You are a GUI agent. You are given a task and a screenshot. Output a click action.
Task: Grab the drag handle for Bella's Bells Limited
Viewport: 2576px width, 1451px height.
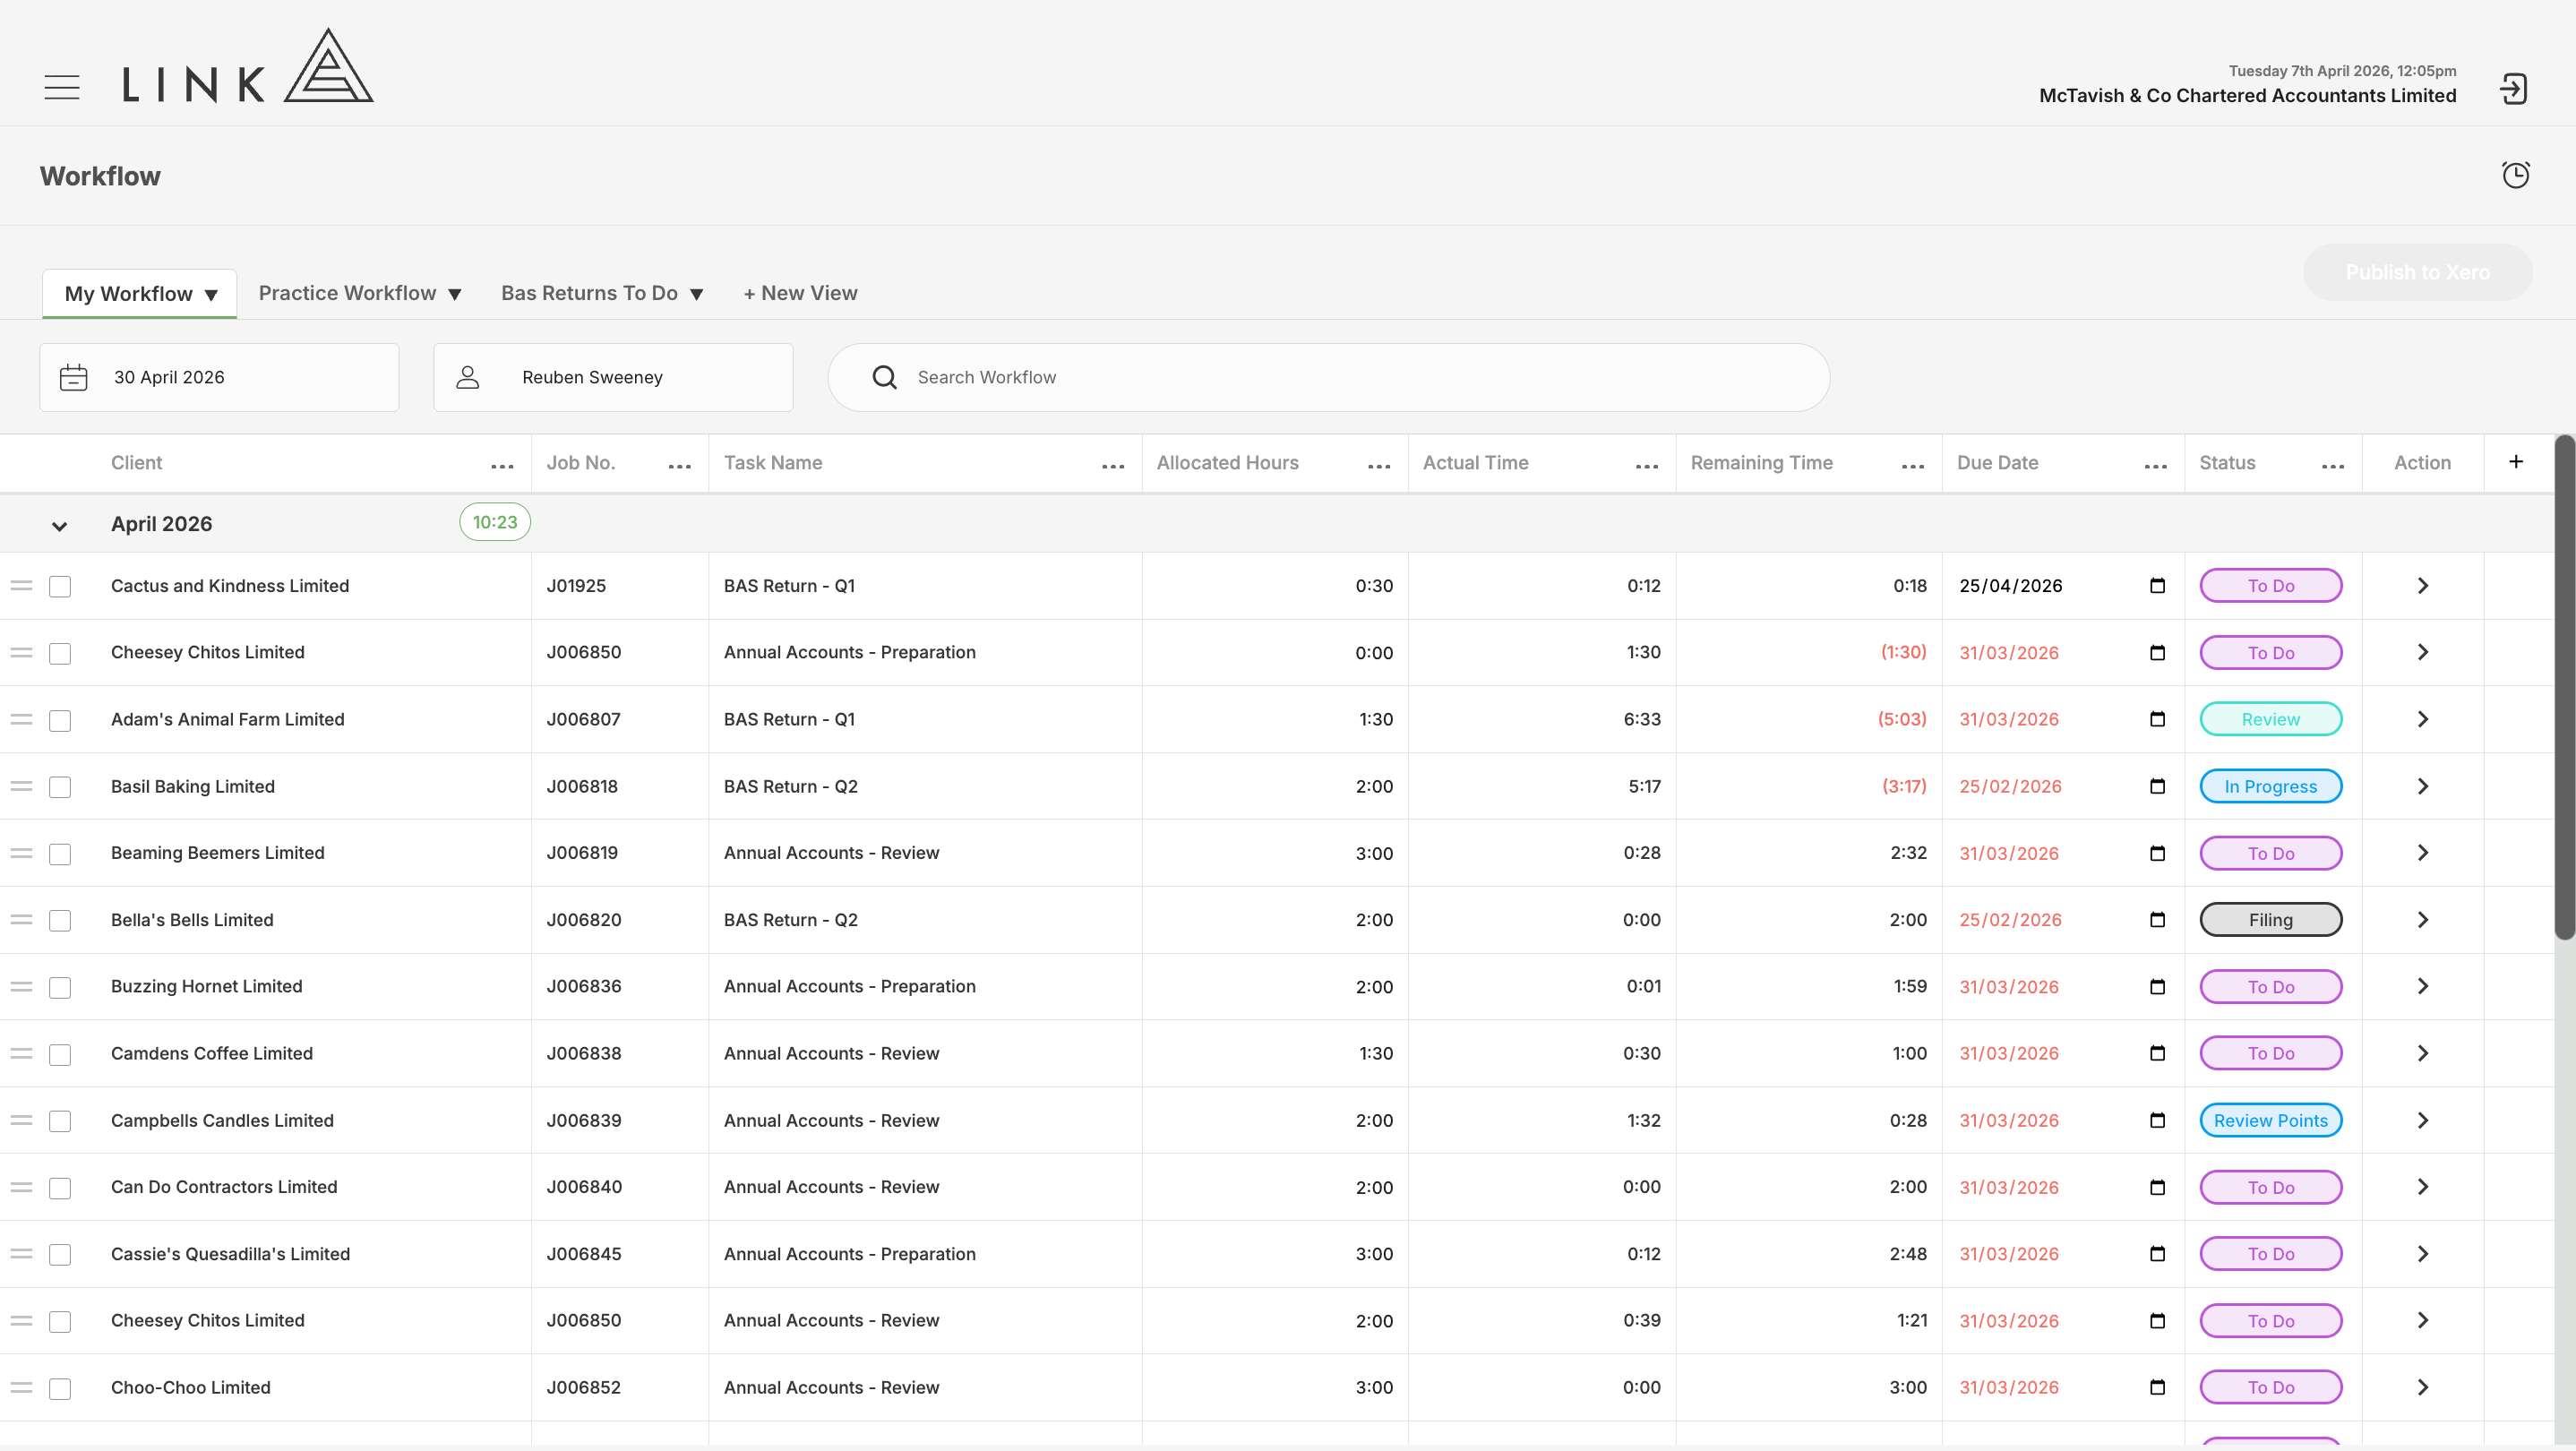[x=22, y=919]
